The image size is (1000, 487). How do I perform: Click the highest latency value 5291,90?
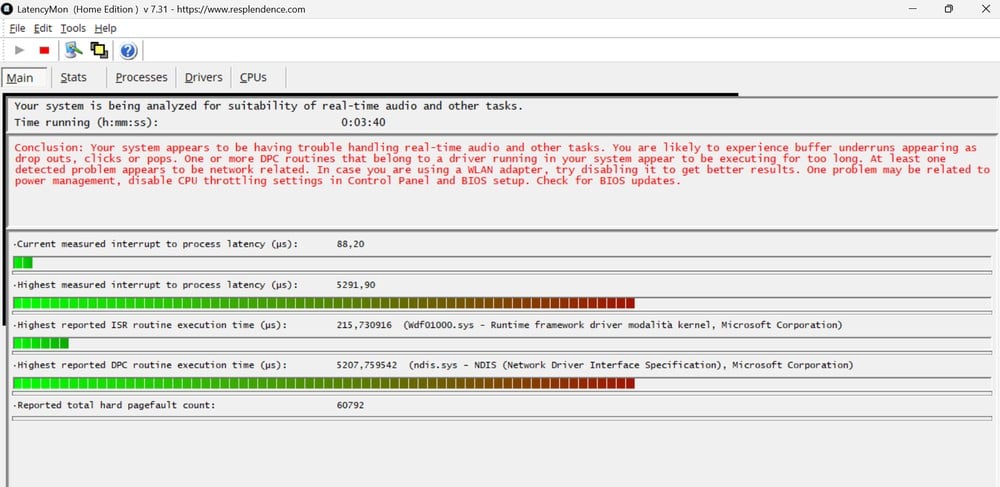[356, 285]
